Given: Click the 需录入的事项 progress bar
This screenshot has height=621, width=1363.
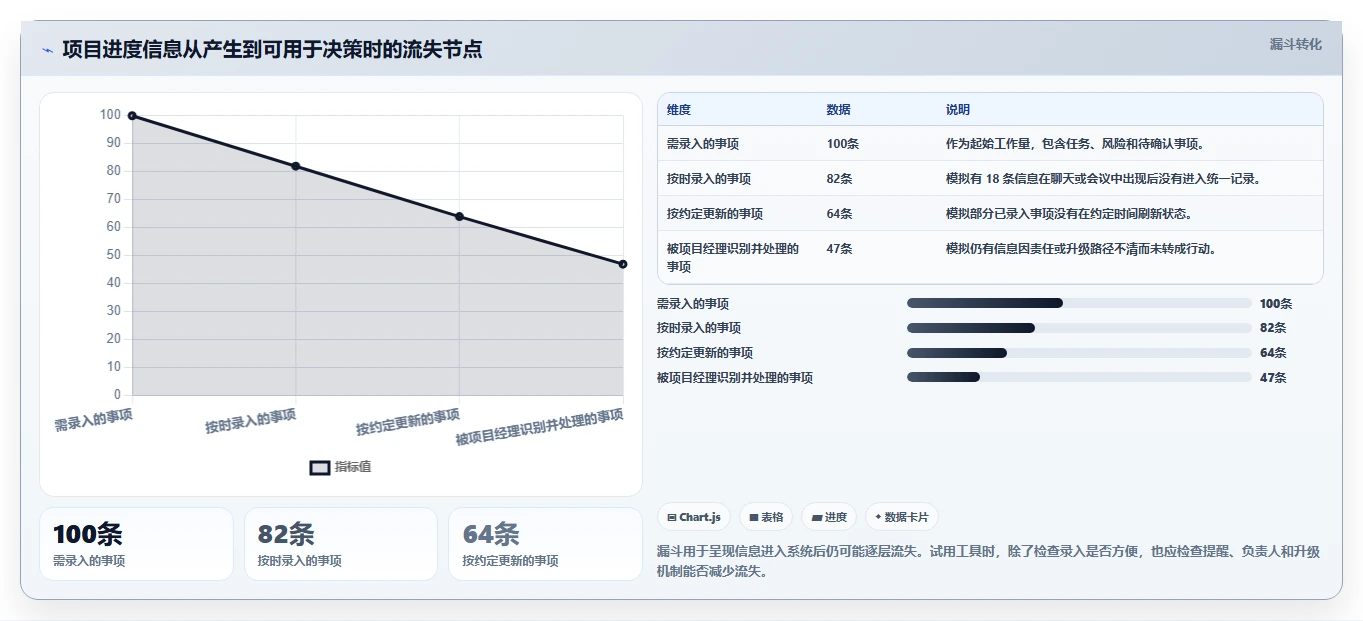Looking at the screenshot, I should coord(1079,303).
